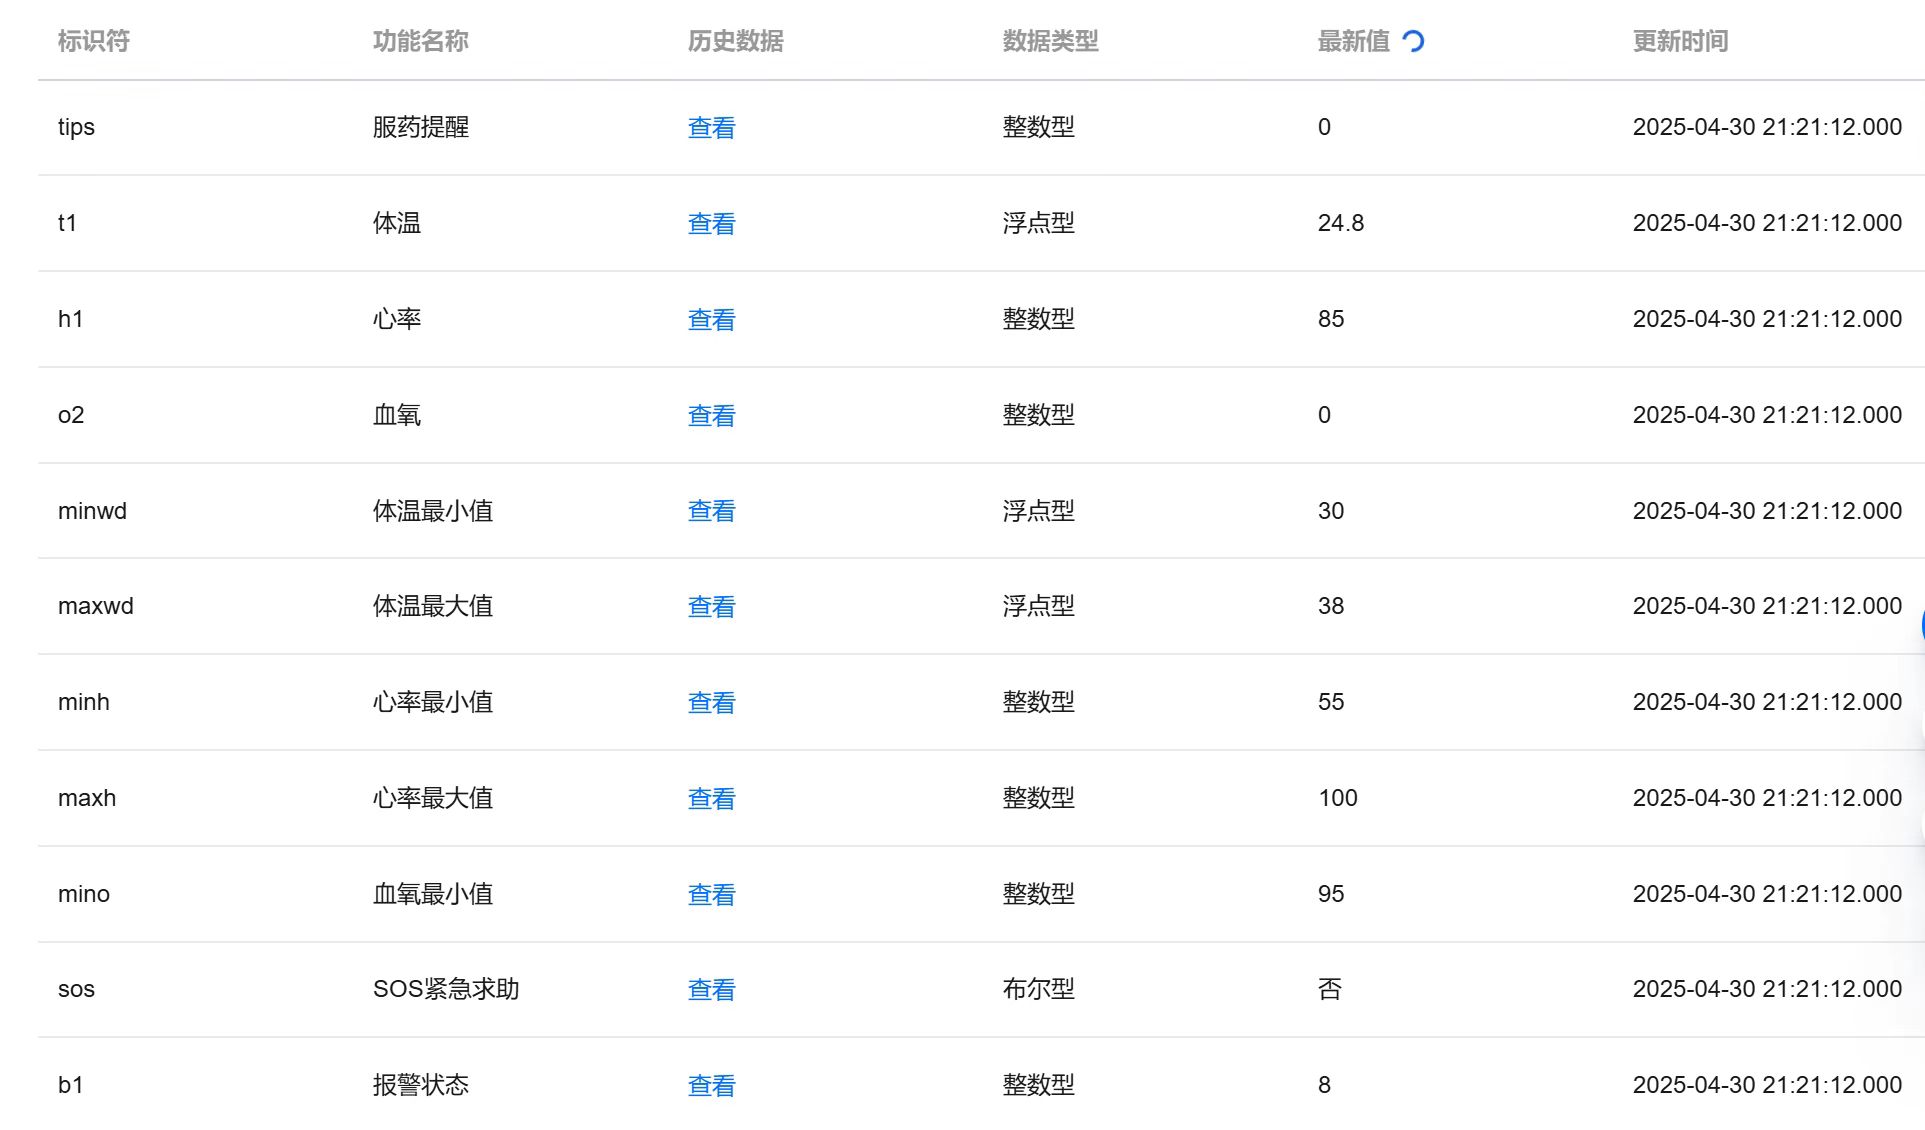Open 查看 history for 体温 t1
This screenshot has height=1130, width=1925.
point(711,224)
